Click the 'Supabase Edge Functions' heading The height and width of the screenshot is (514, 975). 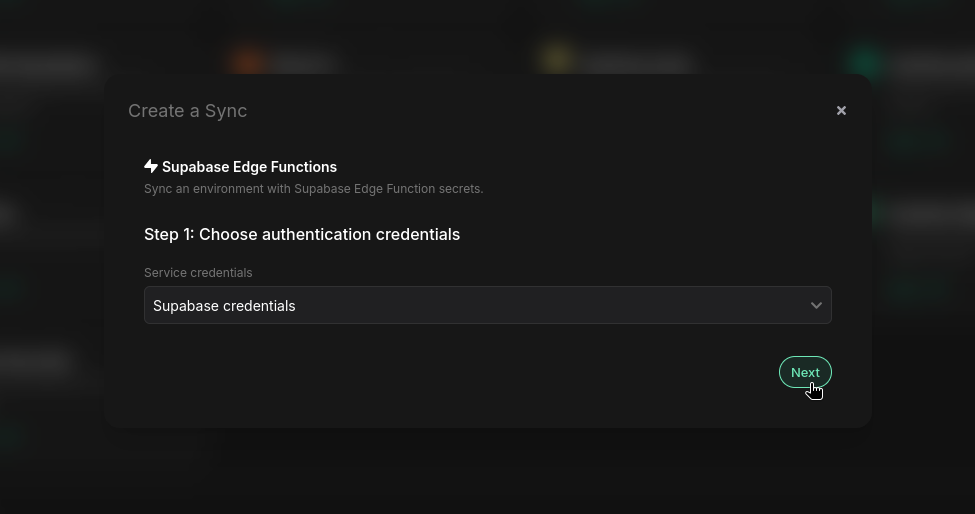pos(249,167)
